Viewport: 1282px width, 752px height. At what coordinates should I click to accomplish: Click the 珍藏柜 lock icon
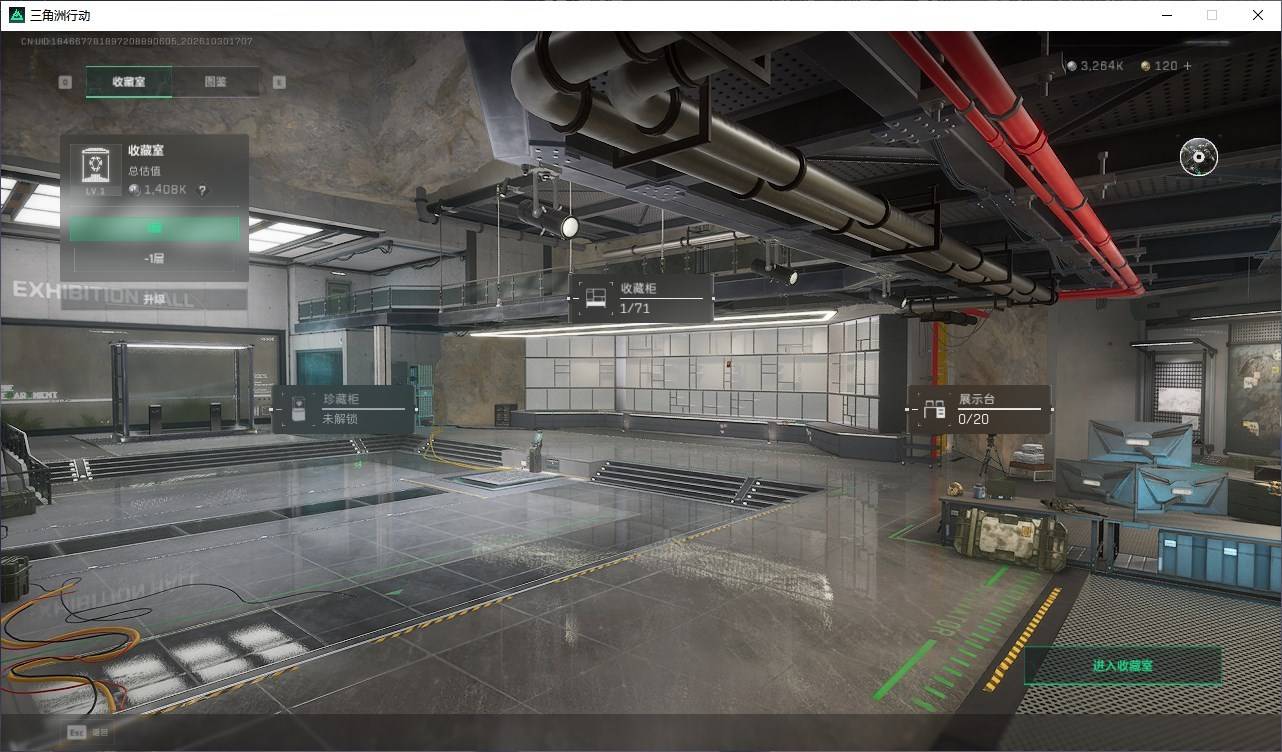pyautogui.click(x=298, y=409)
